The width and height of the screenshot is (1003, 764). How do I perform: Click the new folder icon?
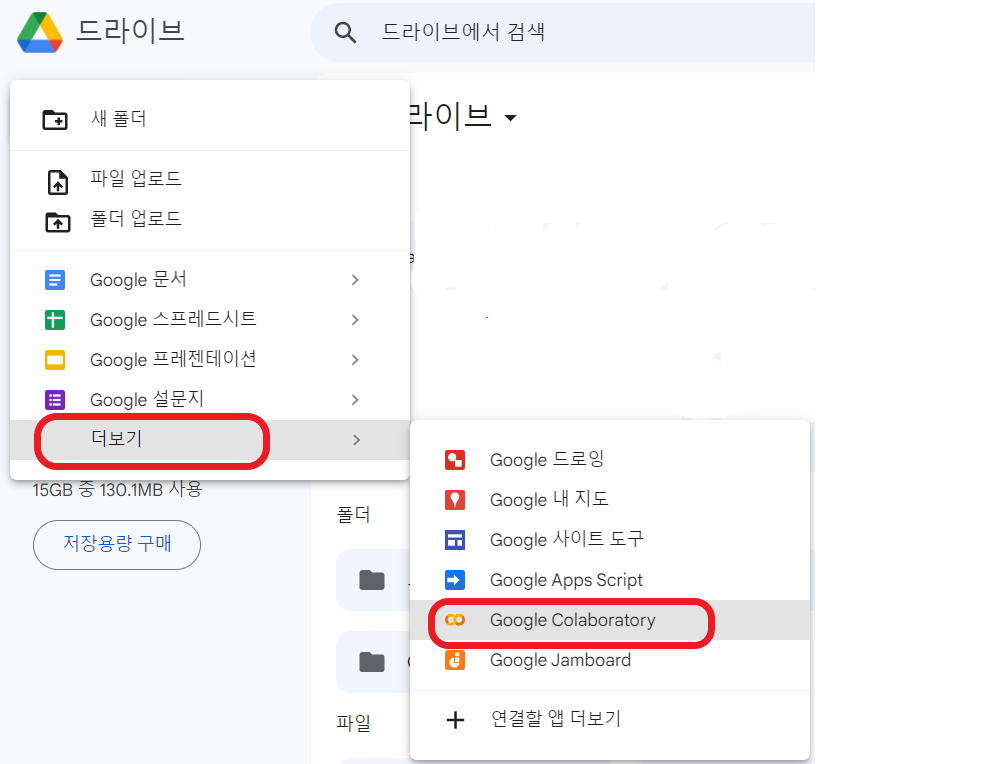tap(55, 120)
